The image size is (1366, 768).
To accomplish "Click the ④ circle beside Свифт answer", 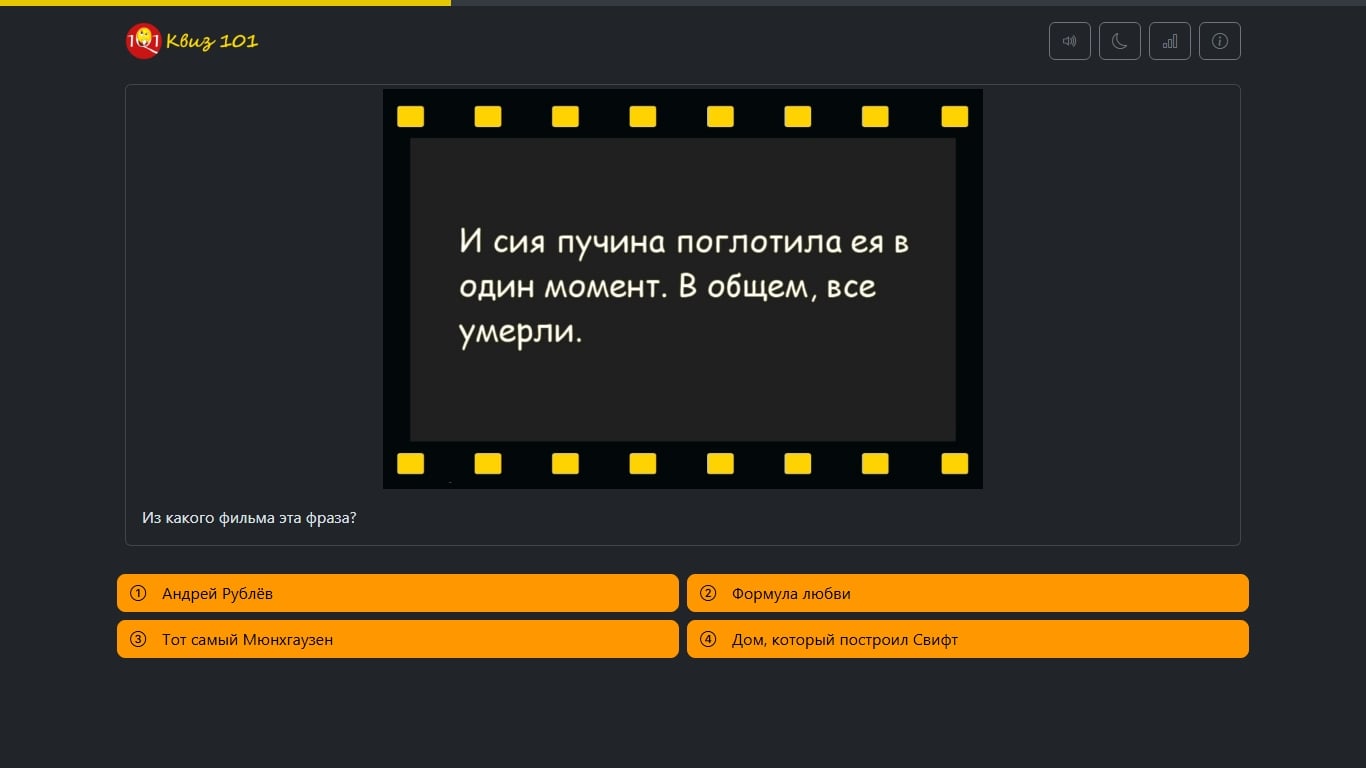I will point(708,639).
